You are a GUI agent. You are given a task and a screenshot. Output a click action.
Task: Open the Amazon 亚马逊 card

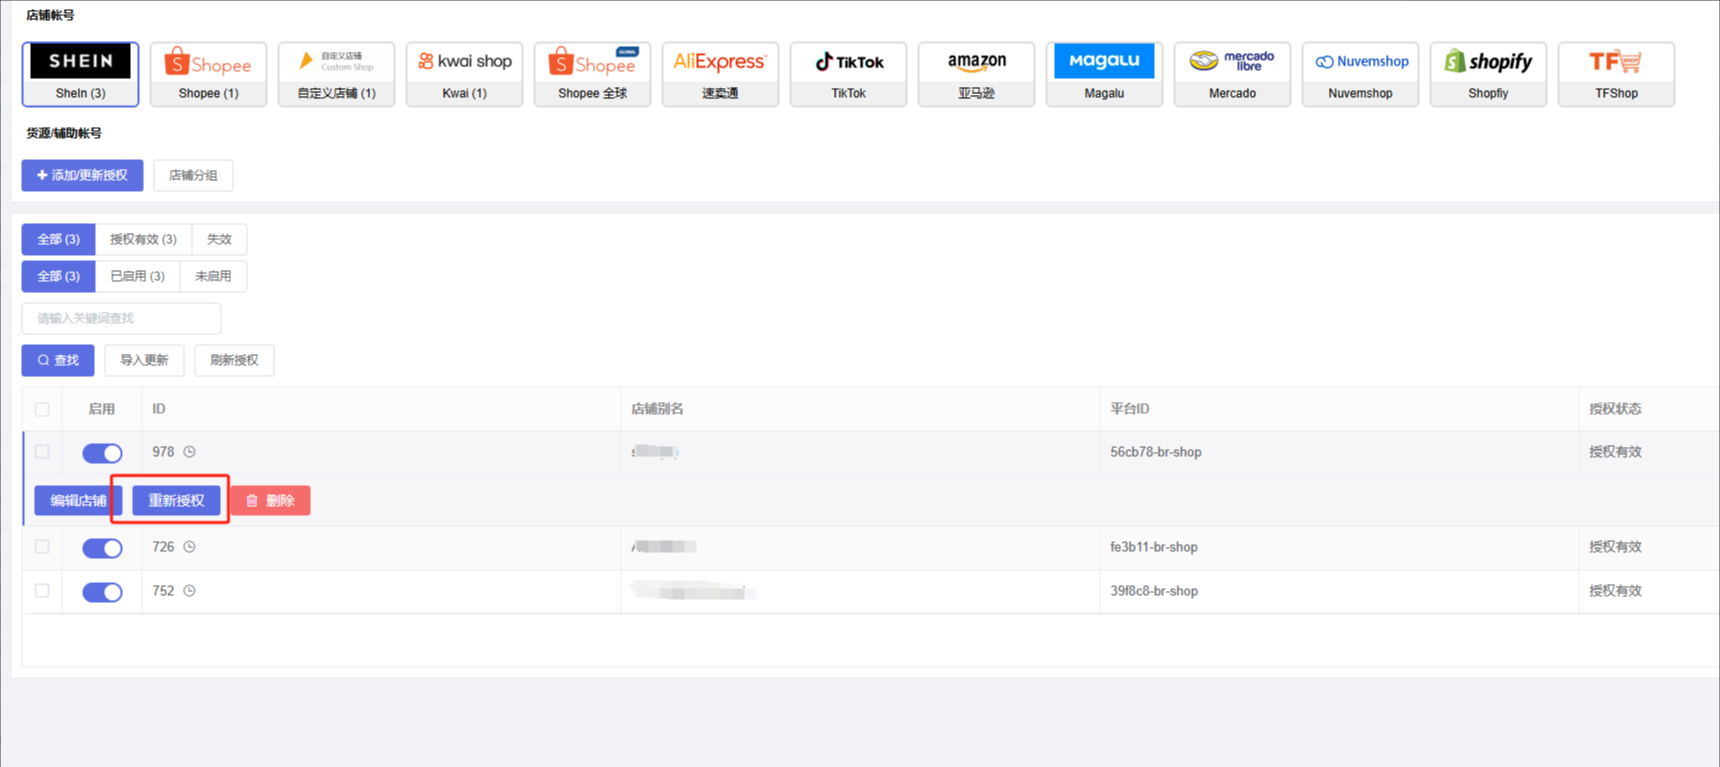coord(976,74)
